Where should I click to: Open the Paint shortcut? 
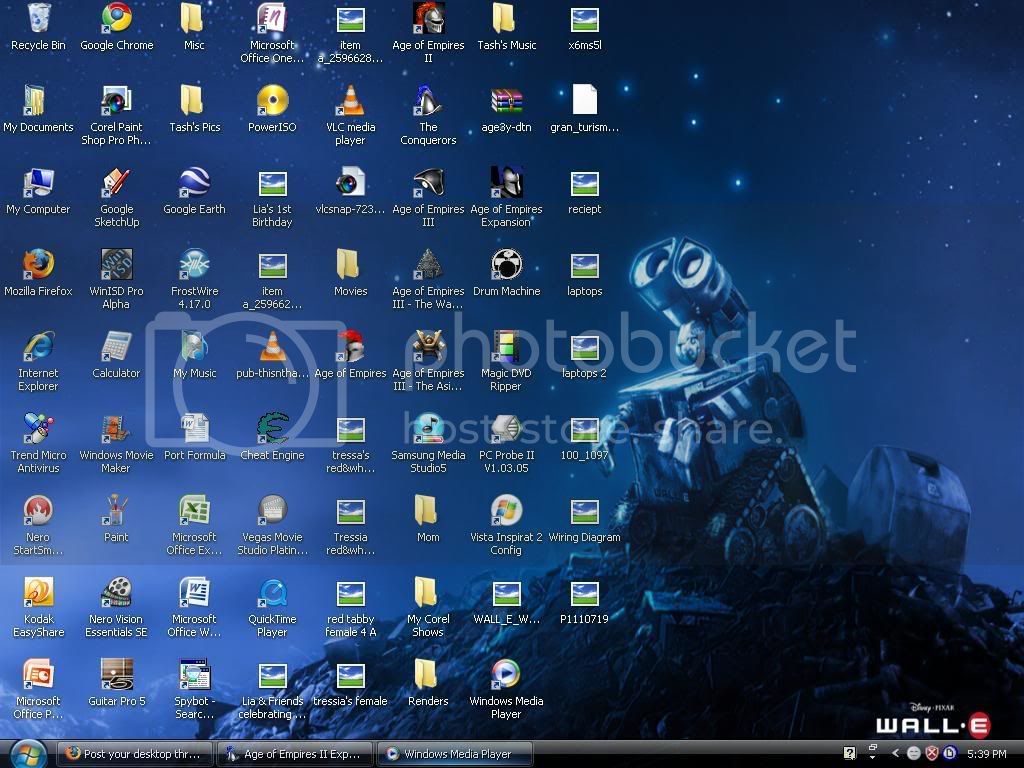tap(116, 511)
